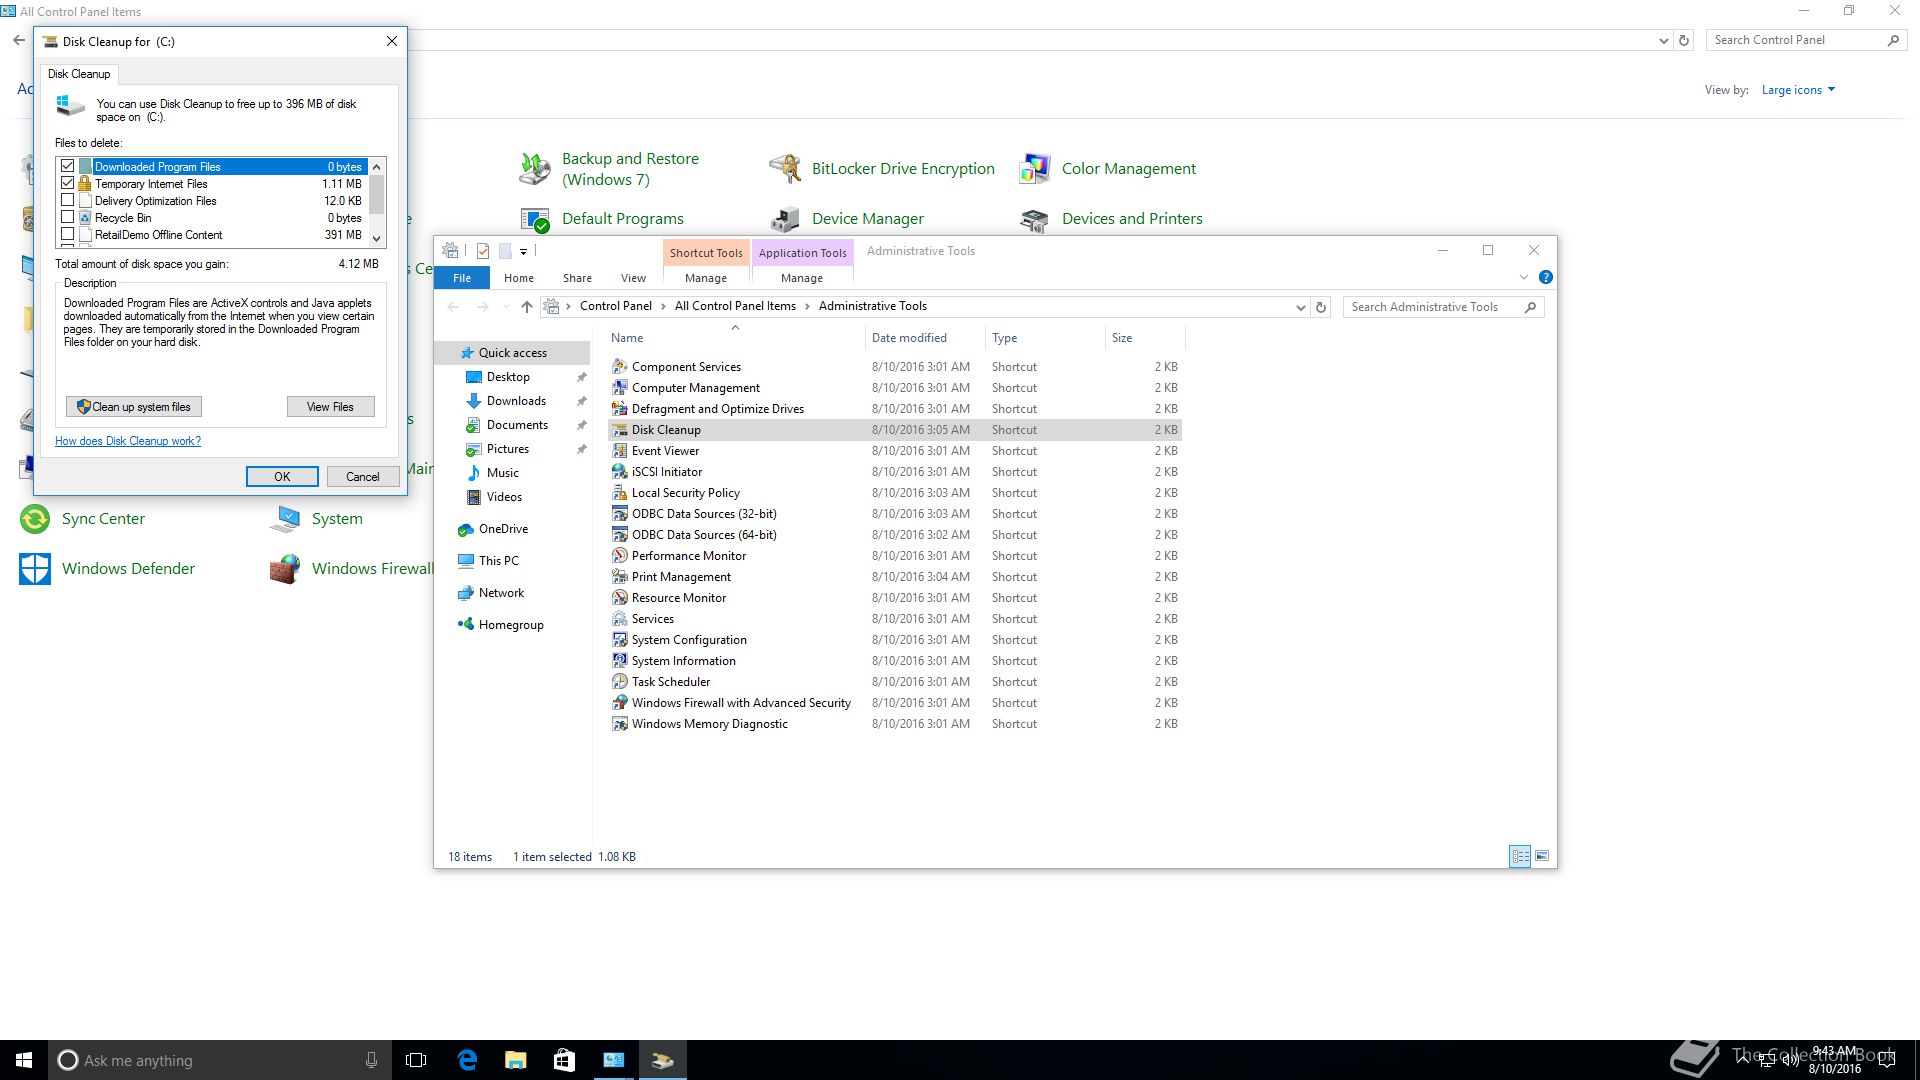
Task: Open the View by Large icons dropdown
Action: [1798, 90]
